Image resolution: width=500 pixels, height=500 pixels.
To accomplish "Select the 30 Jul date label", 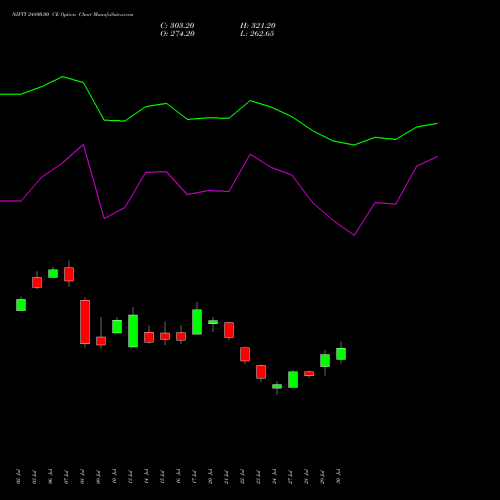I will (338, 477).
